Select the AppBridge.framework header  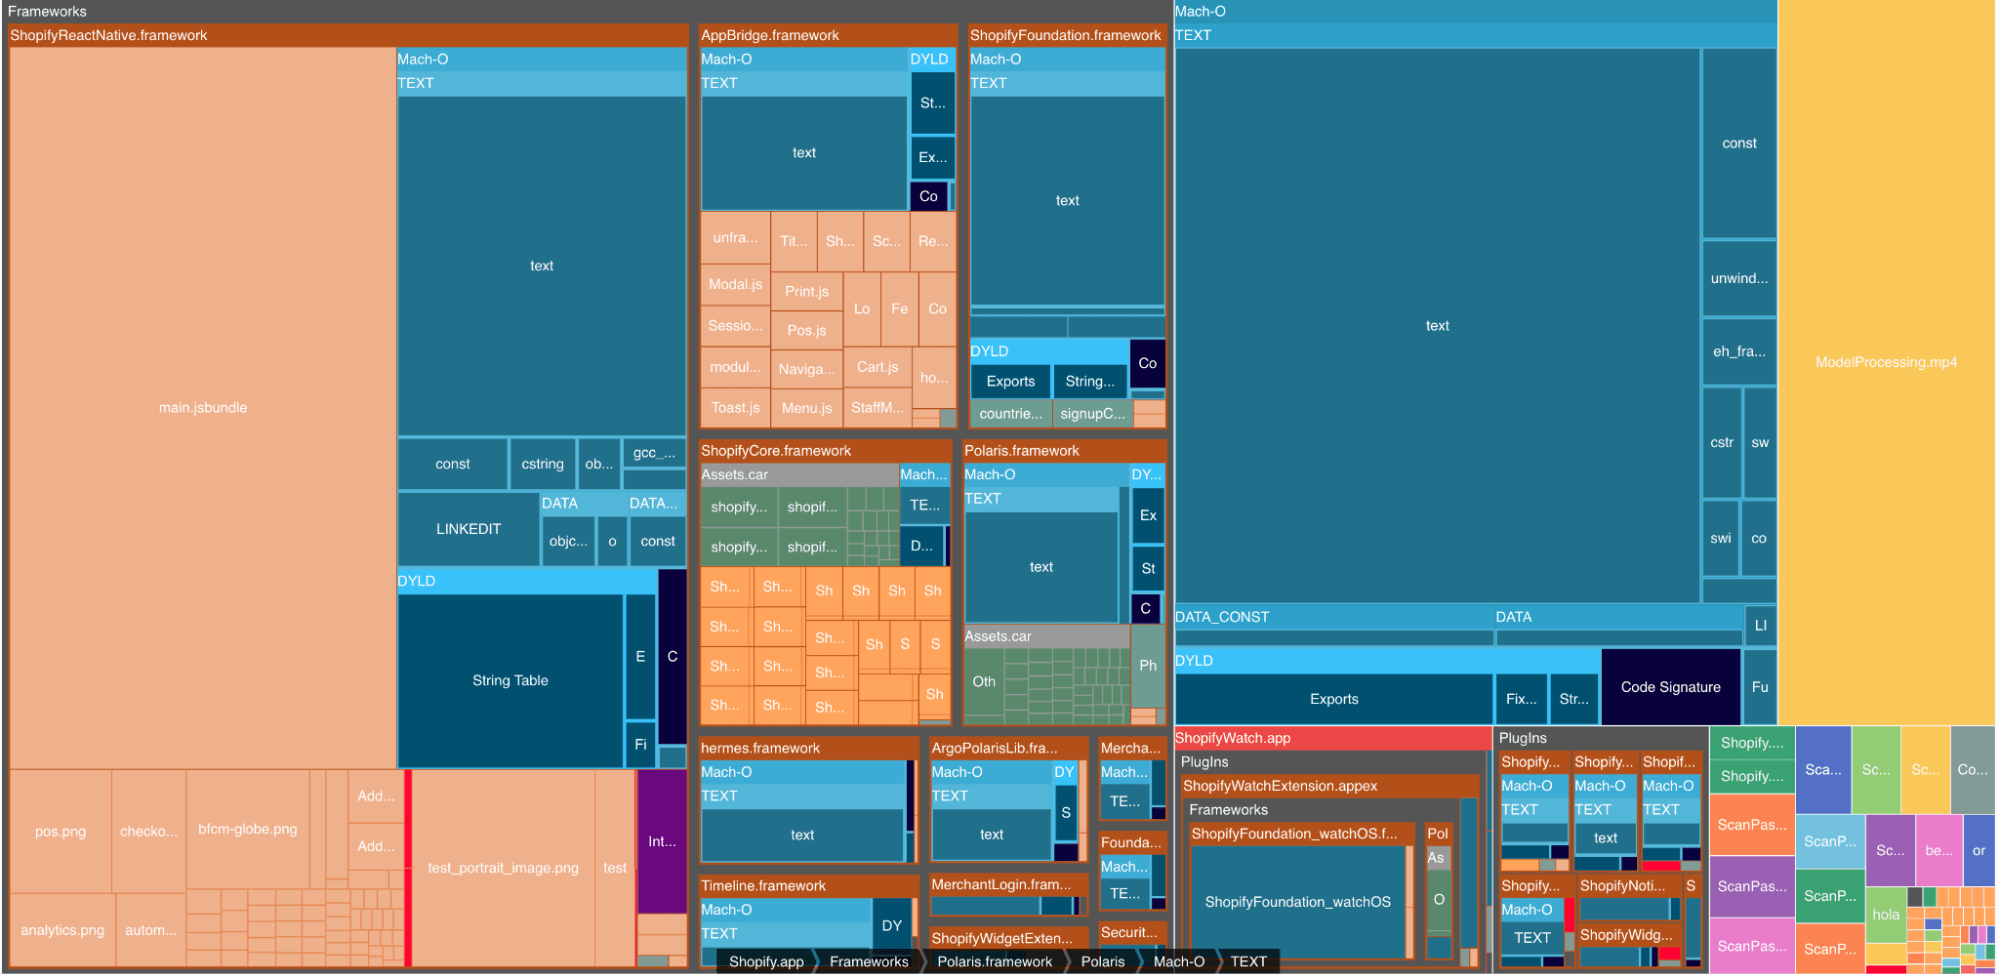pyautogui.click(x=770, y=34)
